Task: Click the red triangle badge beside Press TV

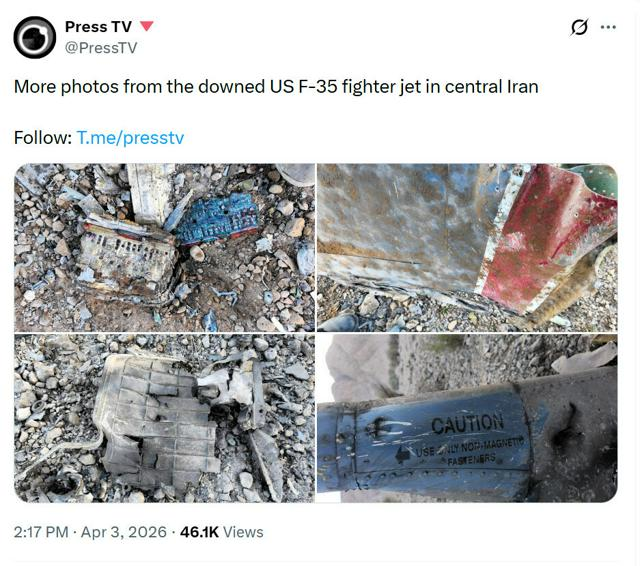Action: (147, 26)
